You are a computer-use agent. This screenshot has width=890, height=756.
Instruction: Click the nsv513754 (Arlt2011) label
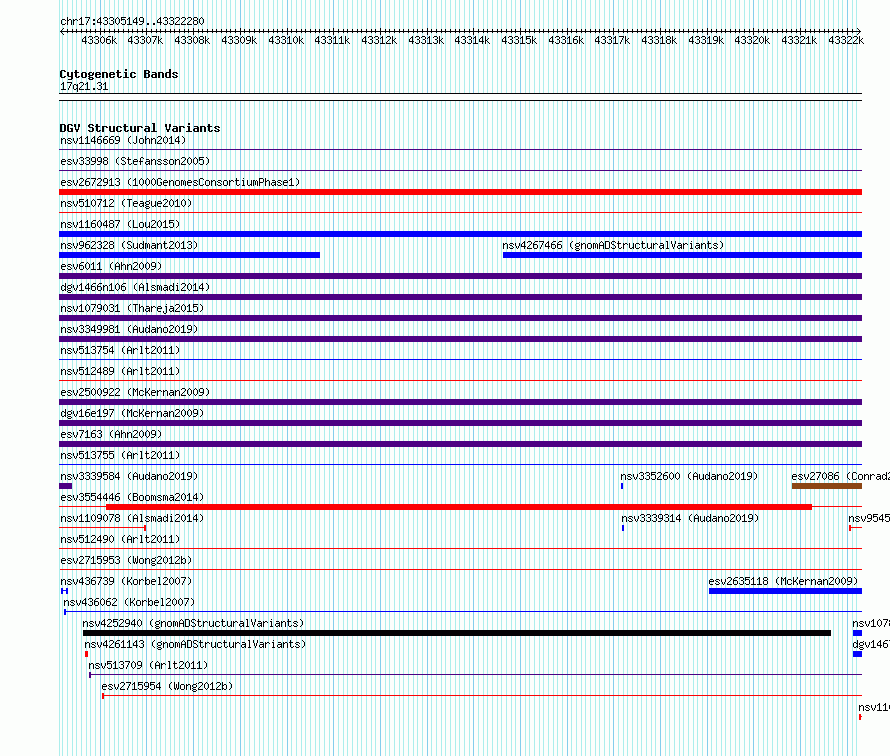point(120,350)
